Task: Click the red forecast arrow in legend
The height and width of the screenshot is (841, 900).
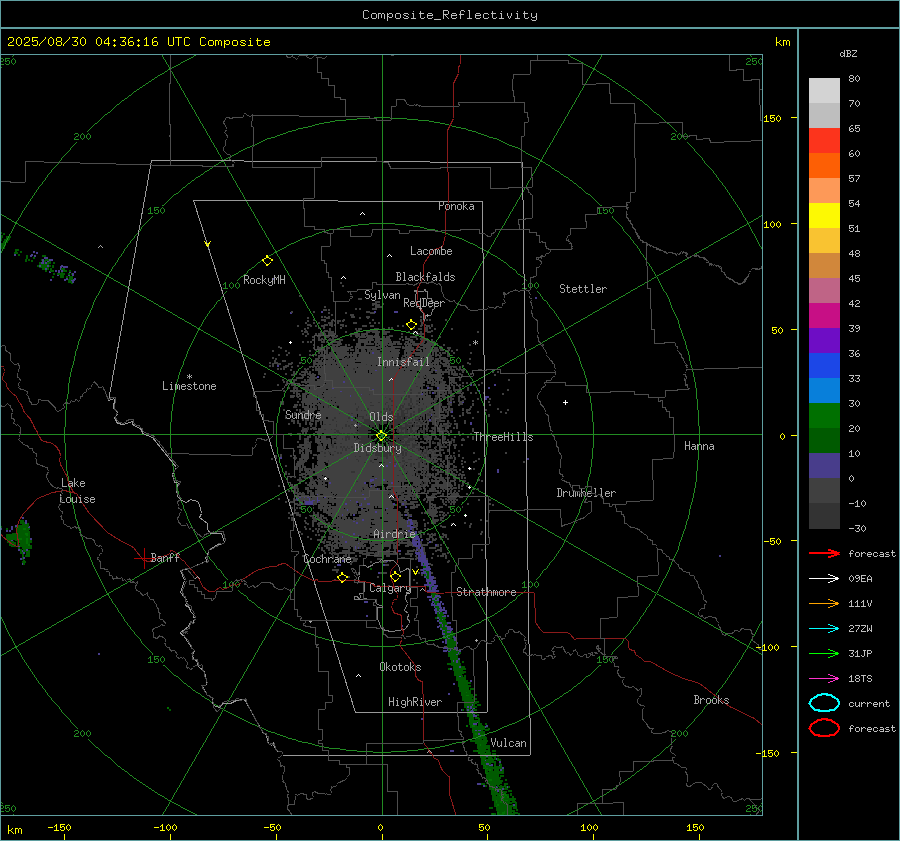Action: tap(824, 553)
